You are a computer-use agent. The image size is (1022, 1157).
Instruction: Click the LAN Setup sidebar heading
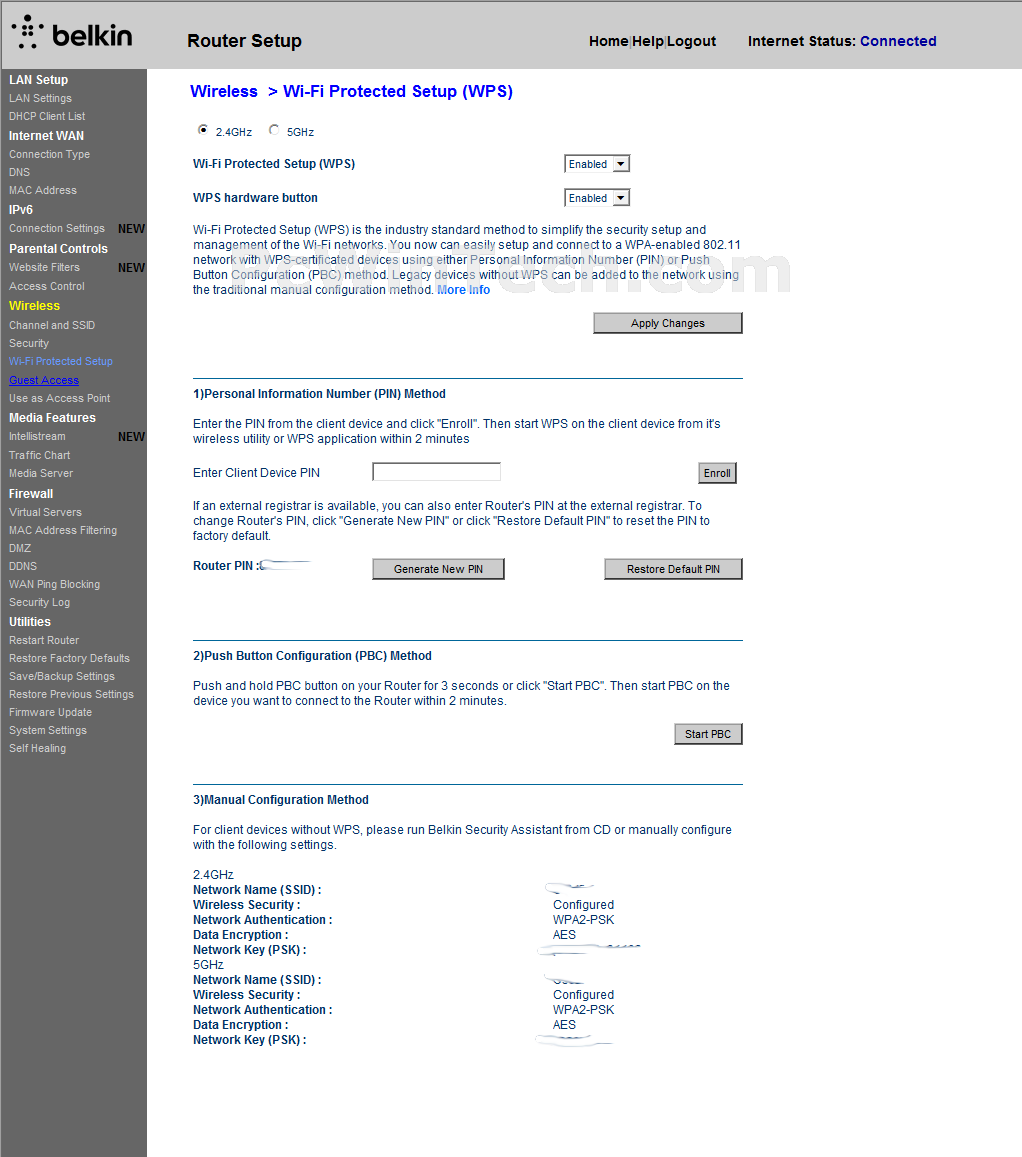click(38, 80)
